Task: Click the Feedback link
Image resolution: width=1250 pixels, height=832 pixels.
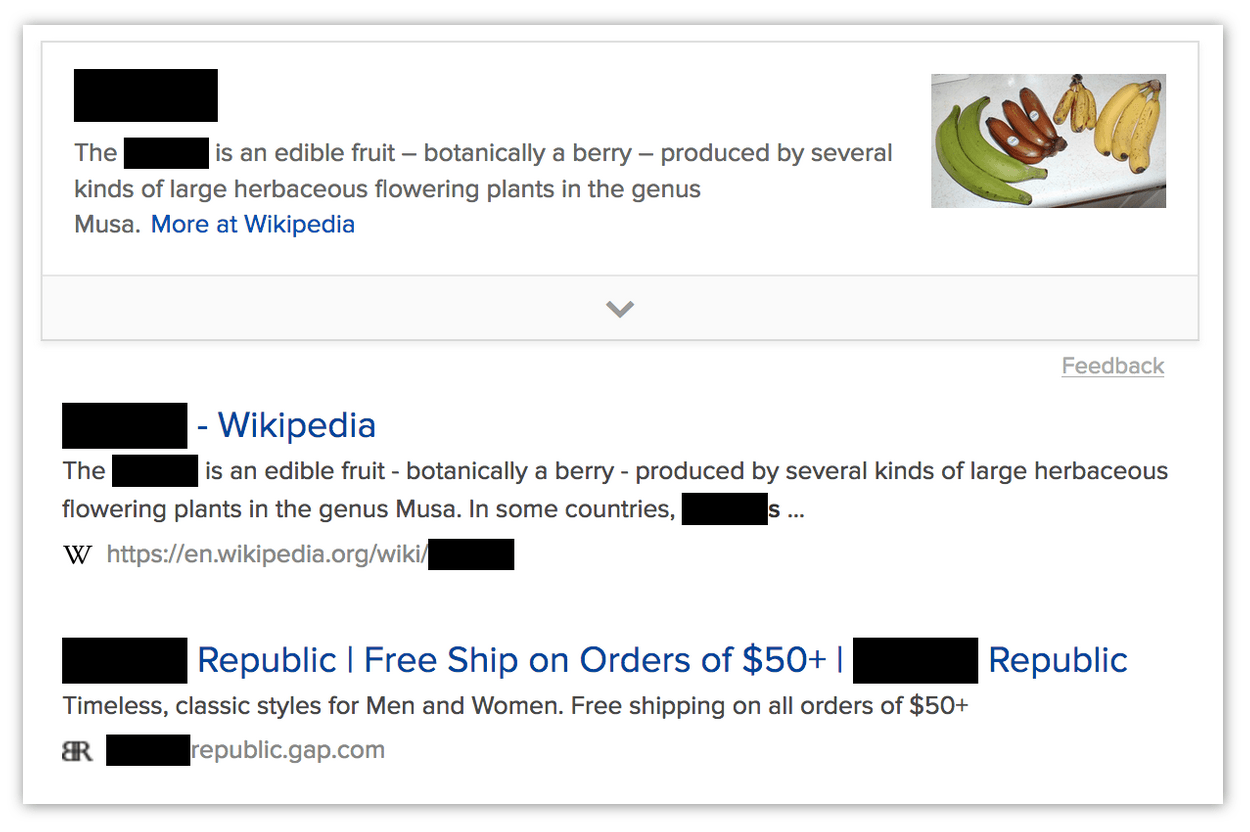Action: pyautogui.click(x=1112, y=366)
